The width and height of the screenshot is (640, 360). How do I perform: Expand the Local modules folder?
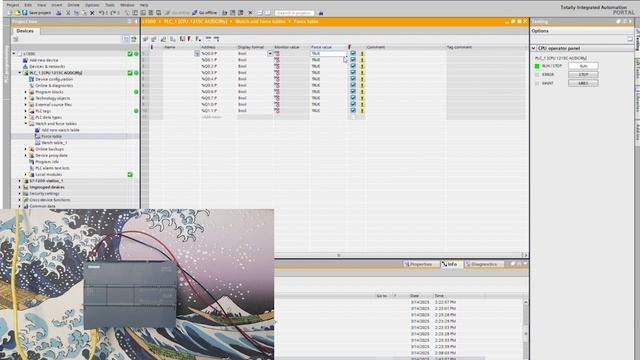[26, 174]
